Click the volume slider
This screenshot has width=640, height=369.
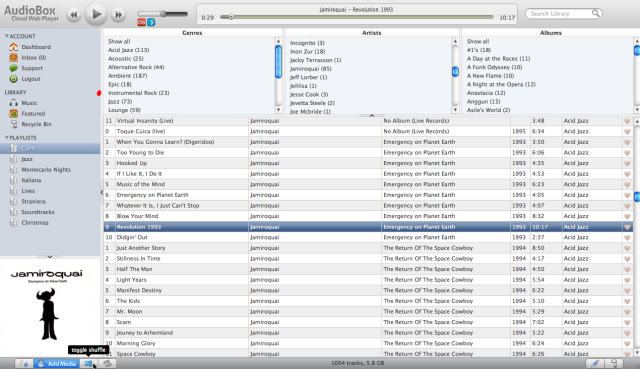click(x=162, y=14)
